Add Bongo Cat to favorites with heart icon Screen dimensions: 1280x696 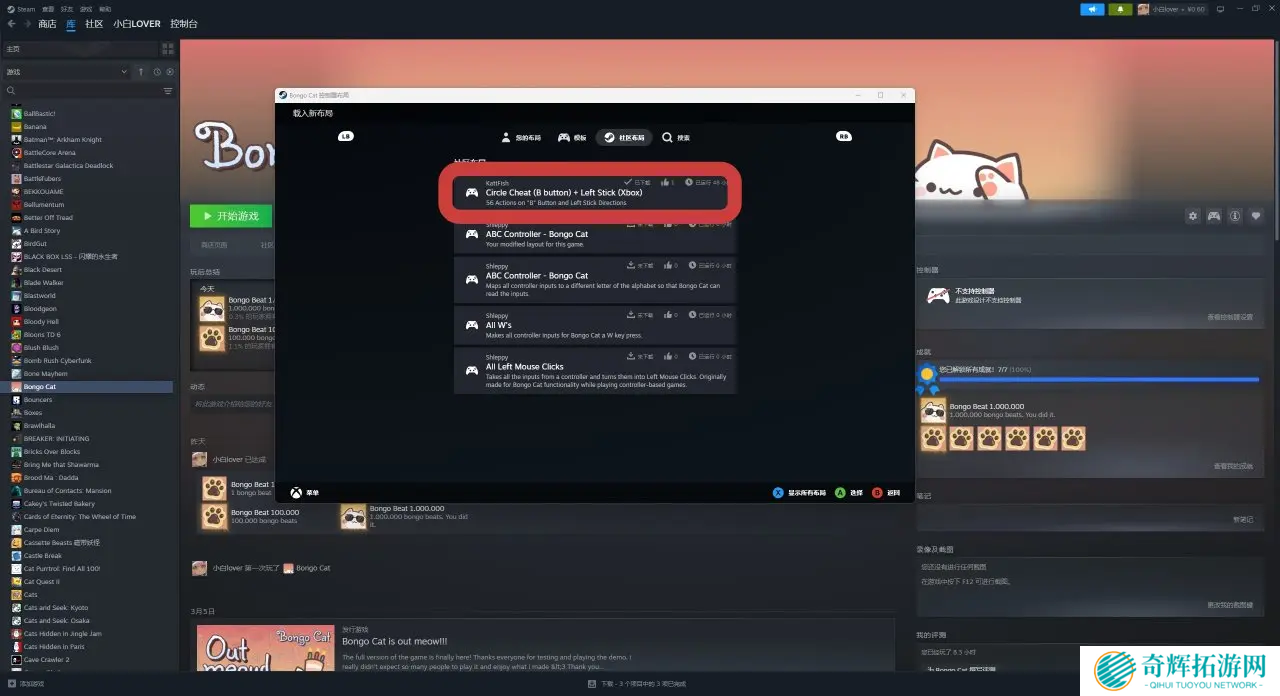[1257, 216]
